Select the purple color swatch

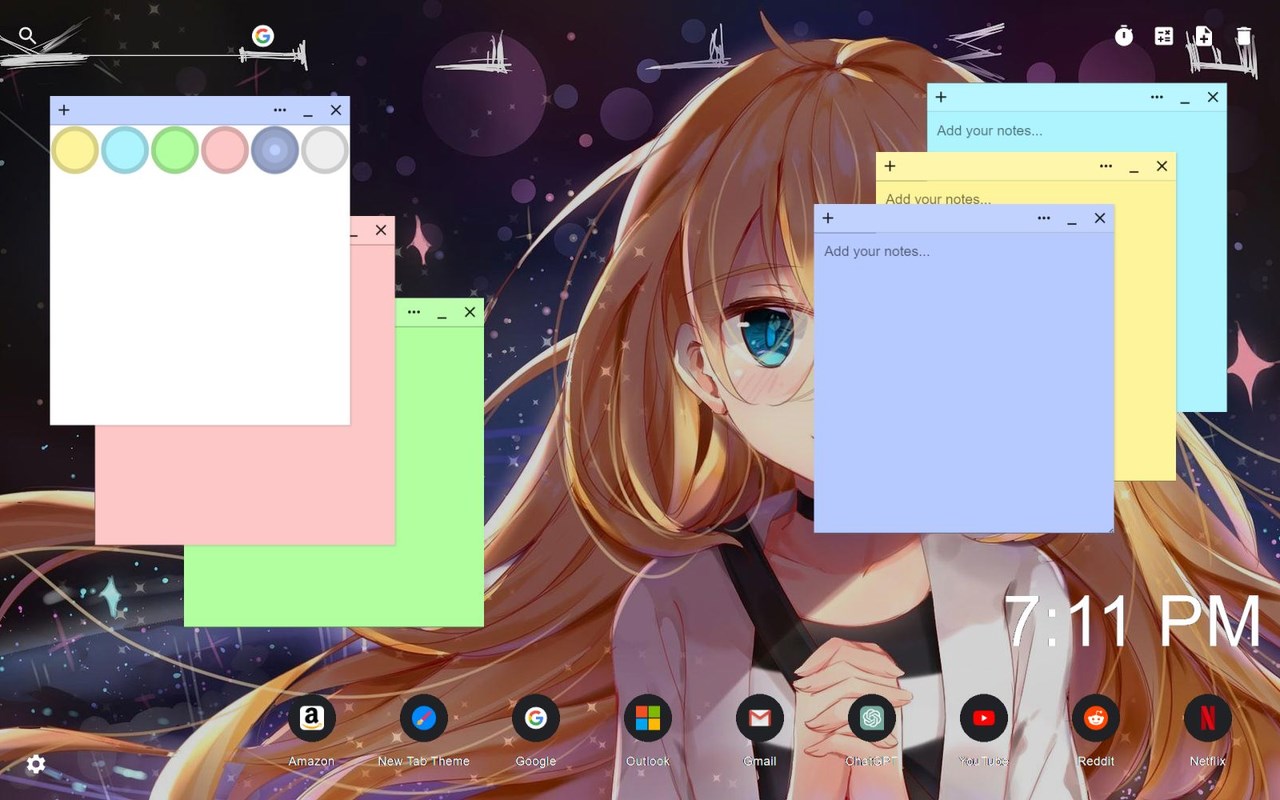tap(275, 150)
